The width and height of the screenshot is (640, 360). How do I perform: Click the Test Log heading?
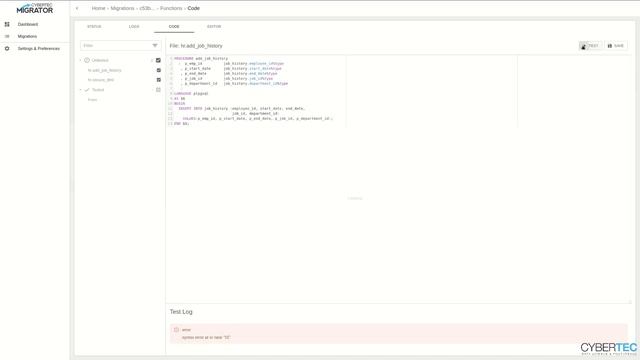tap(181, 312)
